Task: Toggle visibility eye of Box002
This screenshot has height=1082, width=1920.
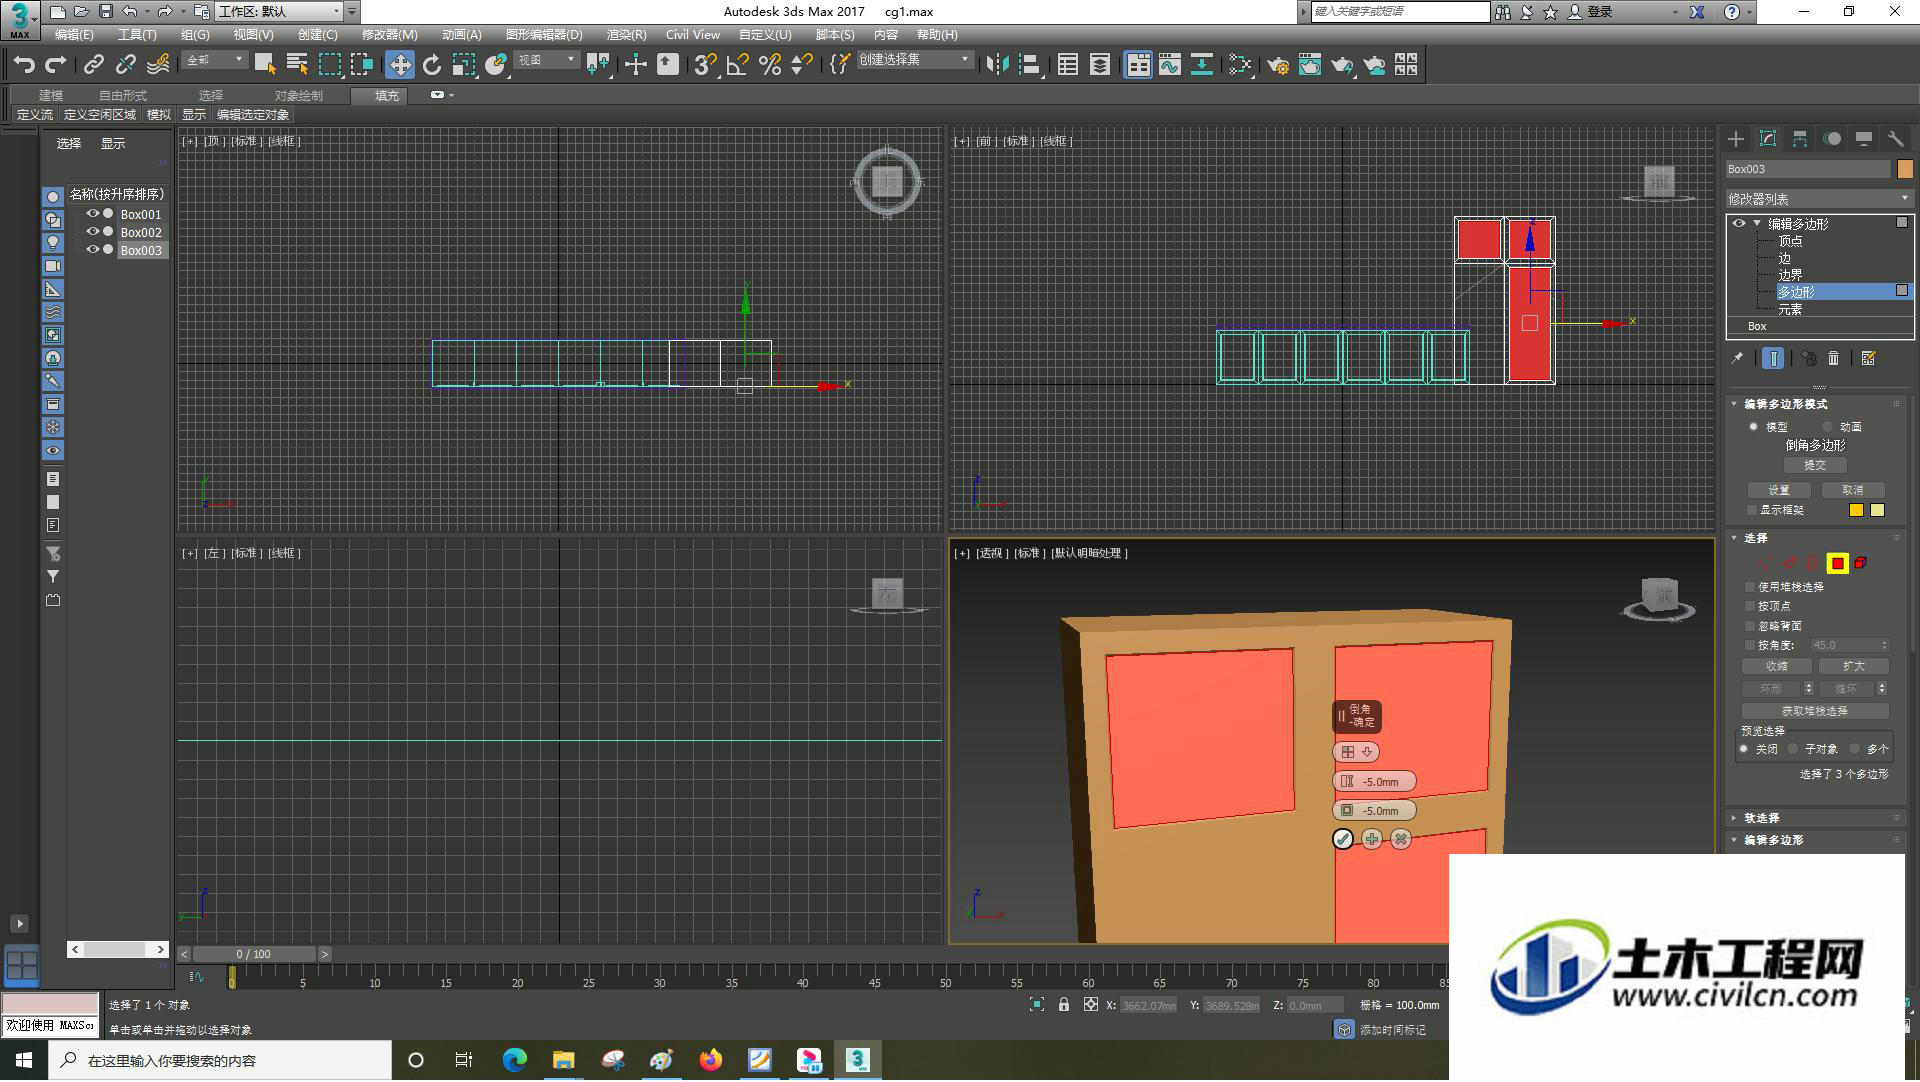Action: [x=92, y=232]
